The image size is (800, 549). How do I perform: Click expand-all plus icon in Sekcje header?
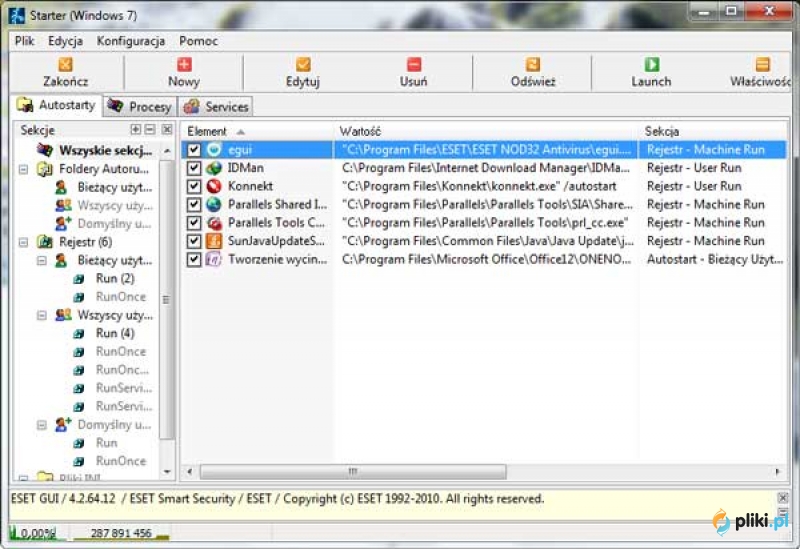[x=136, y=130]
